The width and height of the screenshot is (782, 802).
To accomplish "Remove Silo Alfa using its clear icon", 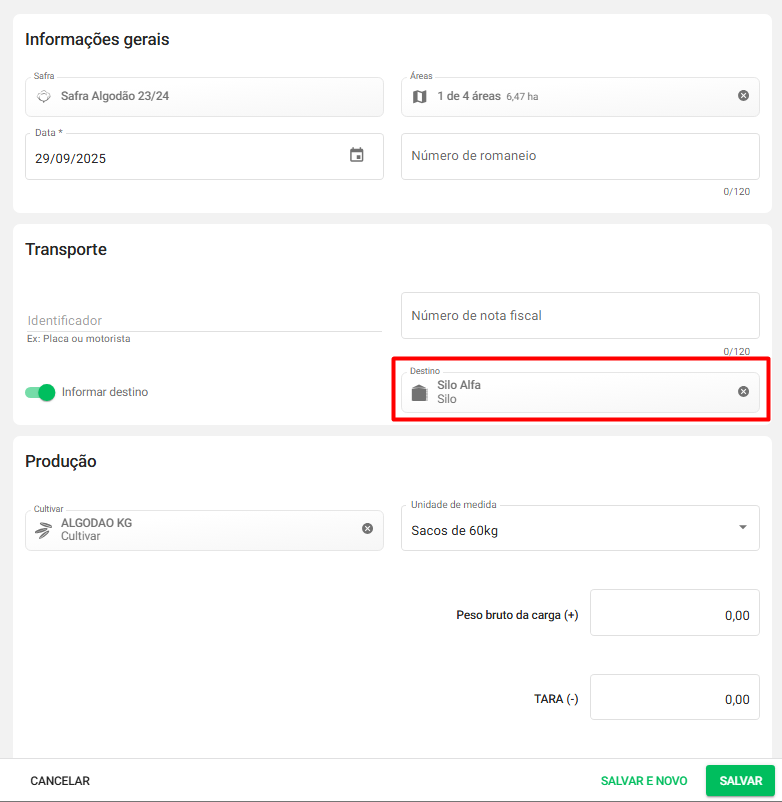I will pyautogui.click(x=743, y=391).
